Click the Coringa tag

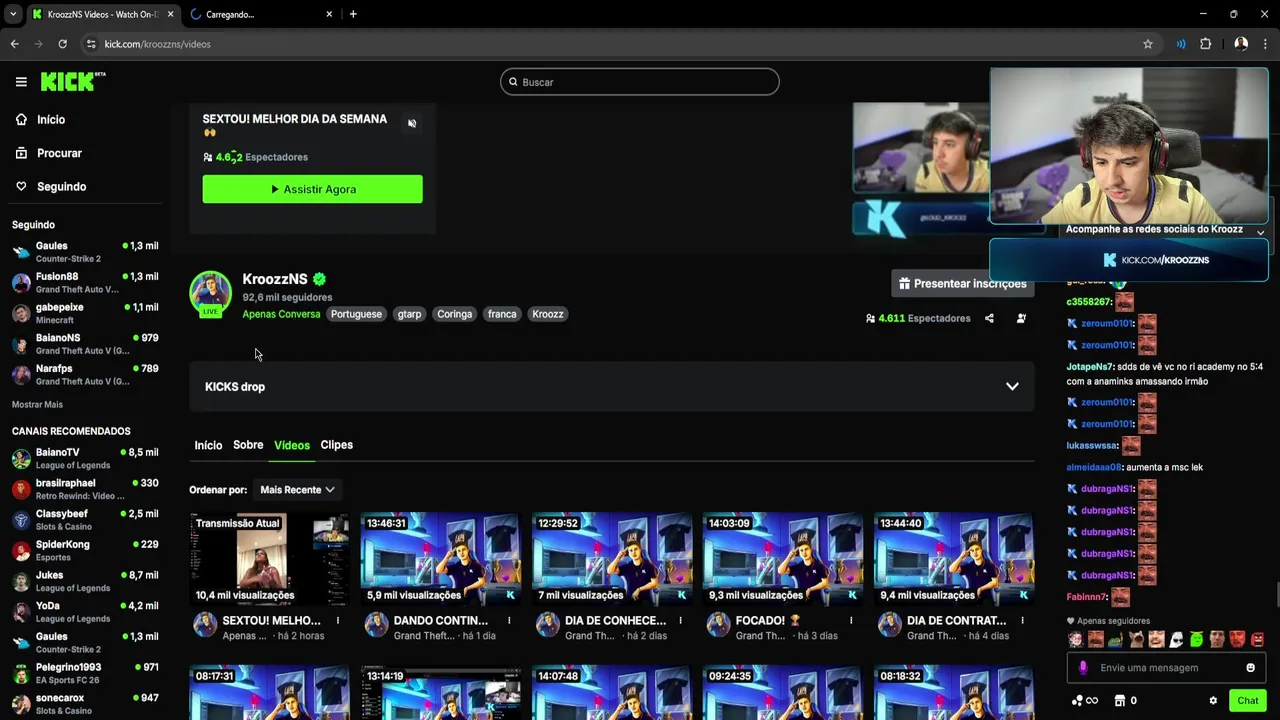click(x=454, y=314)
